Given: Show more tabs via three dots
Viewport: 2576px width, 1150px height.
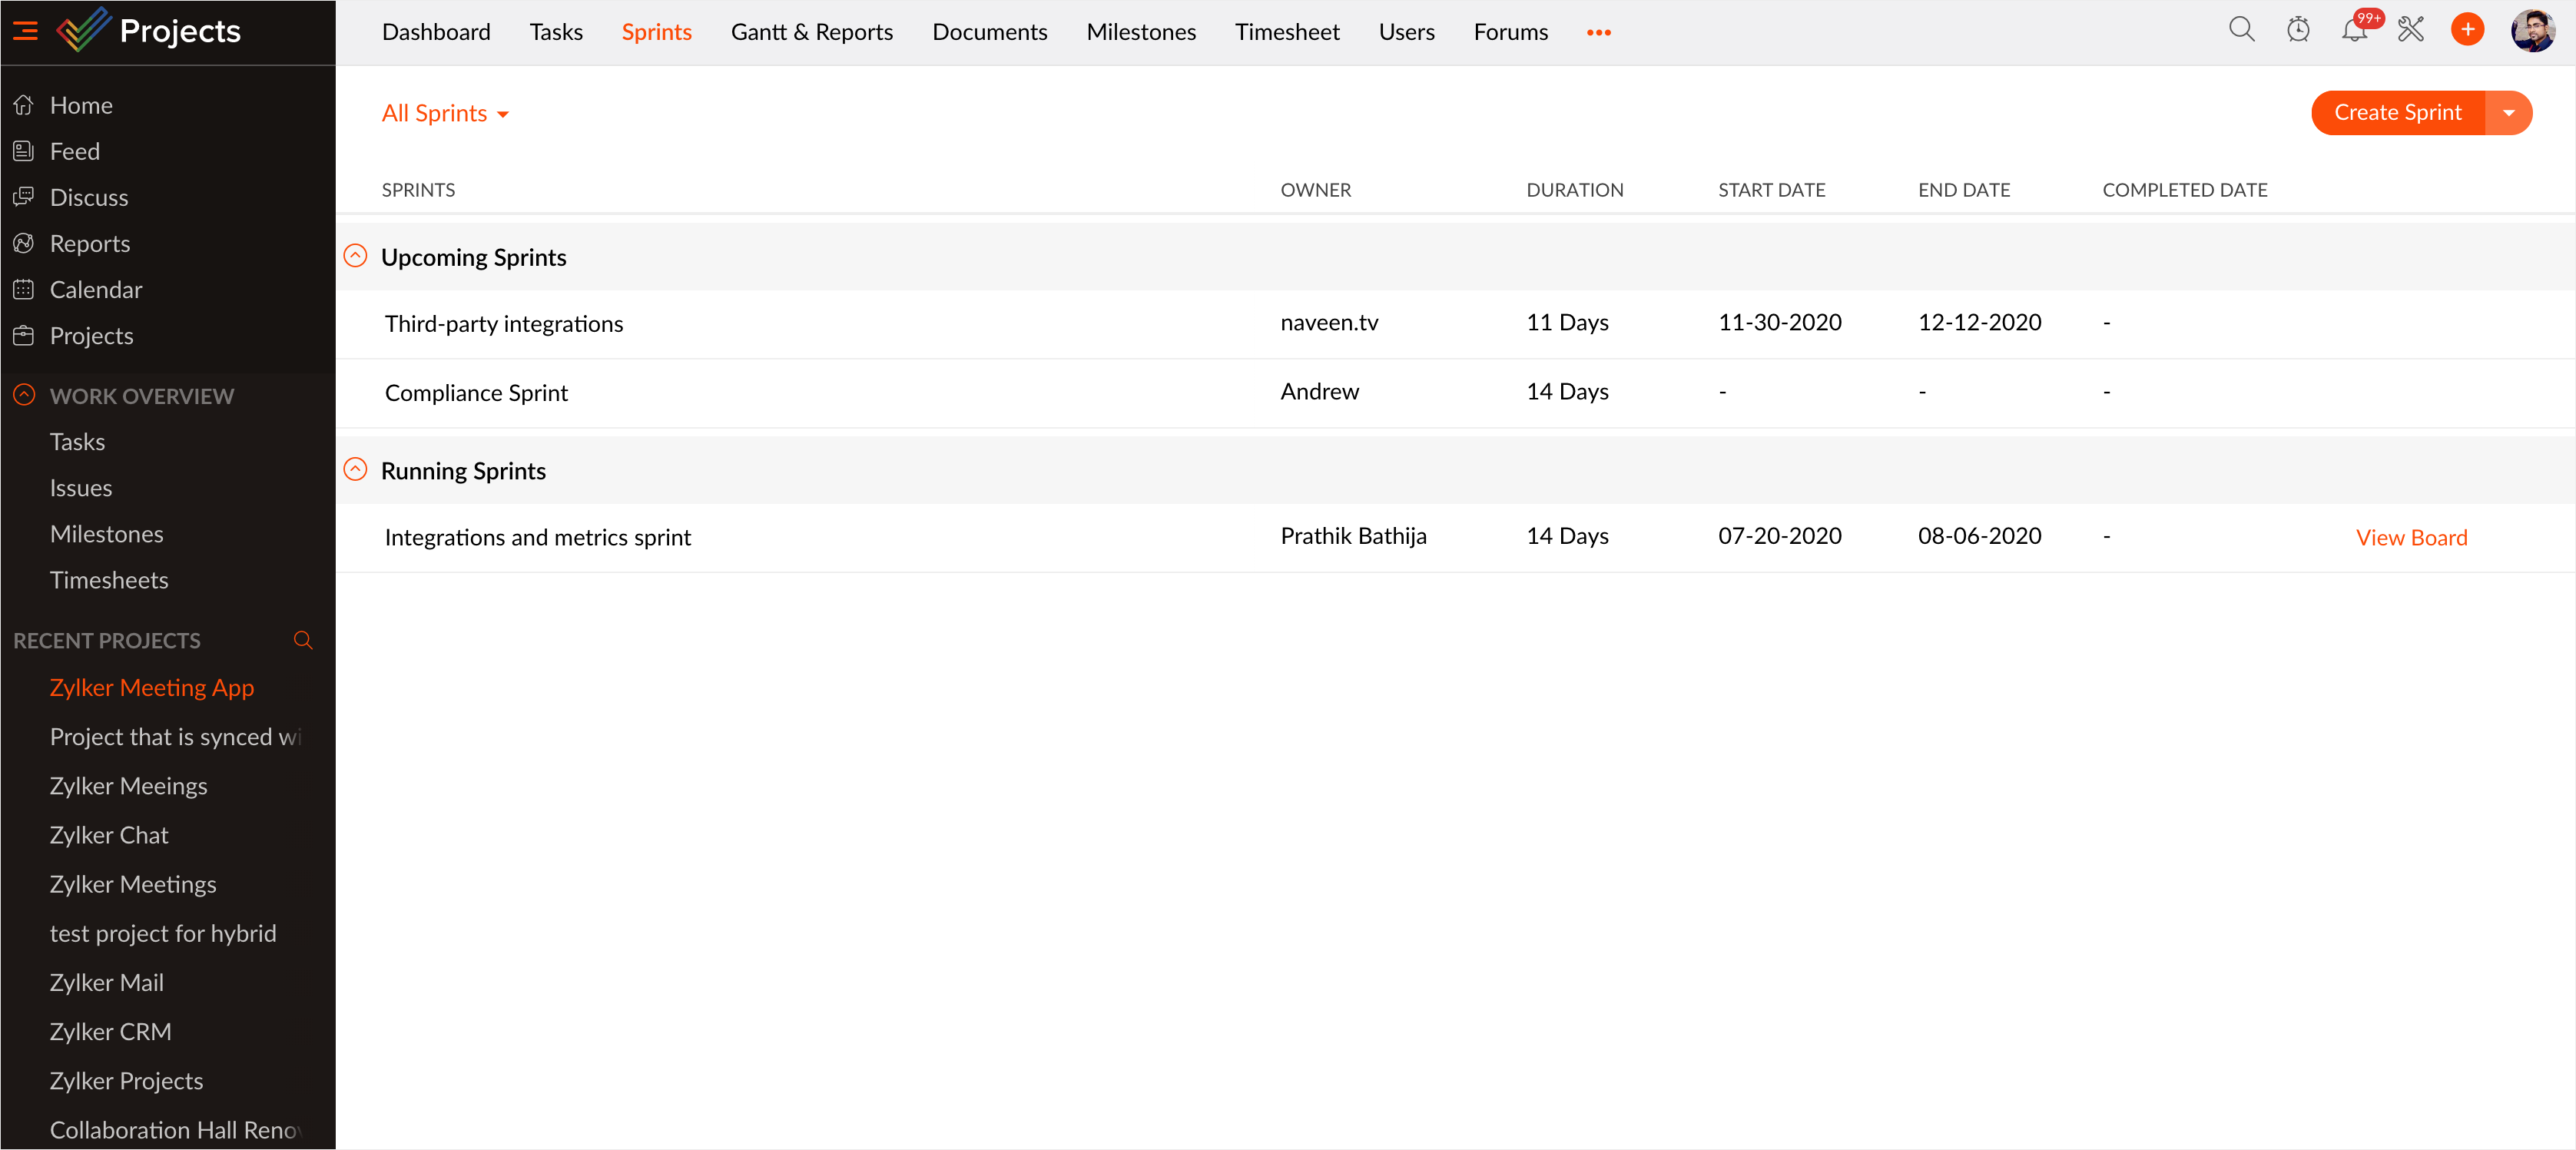Looking at the screenshot, I should click(x=1598, y=32).
